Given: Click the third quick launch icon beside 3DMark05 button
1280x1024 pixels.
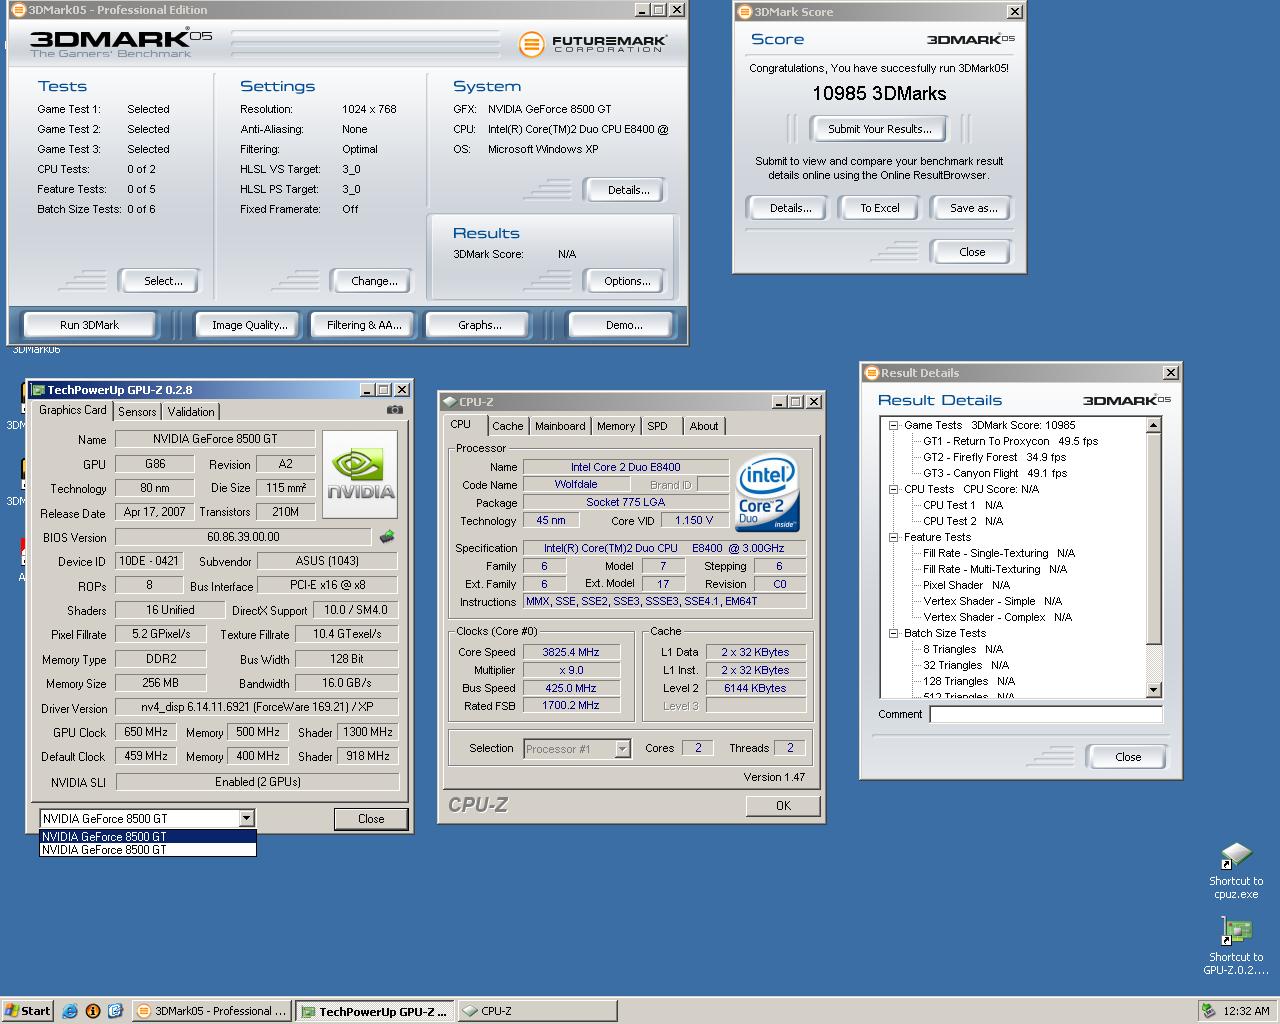Looking at the screenshot, I should (x=115, y=1011).
